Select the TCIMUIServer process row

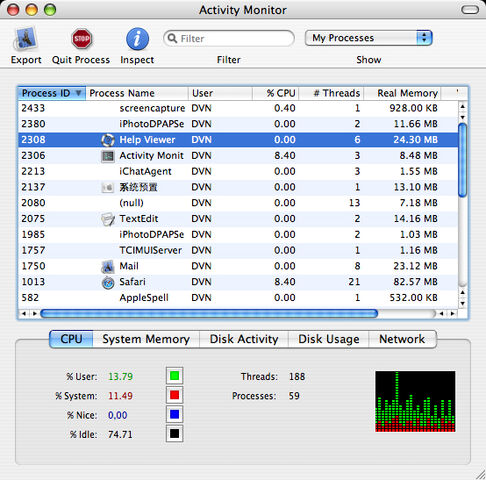238,250
